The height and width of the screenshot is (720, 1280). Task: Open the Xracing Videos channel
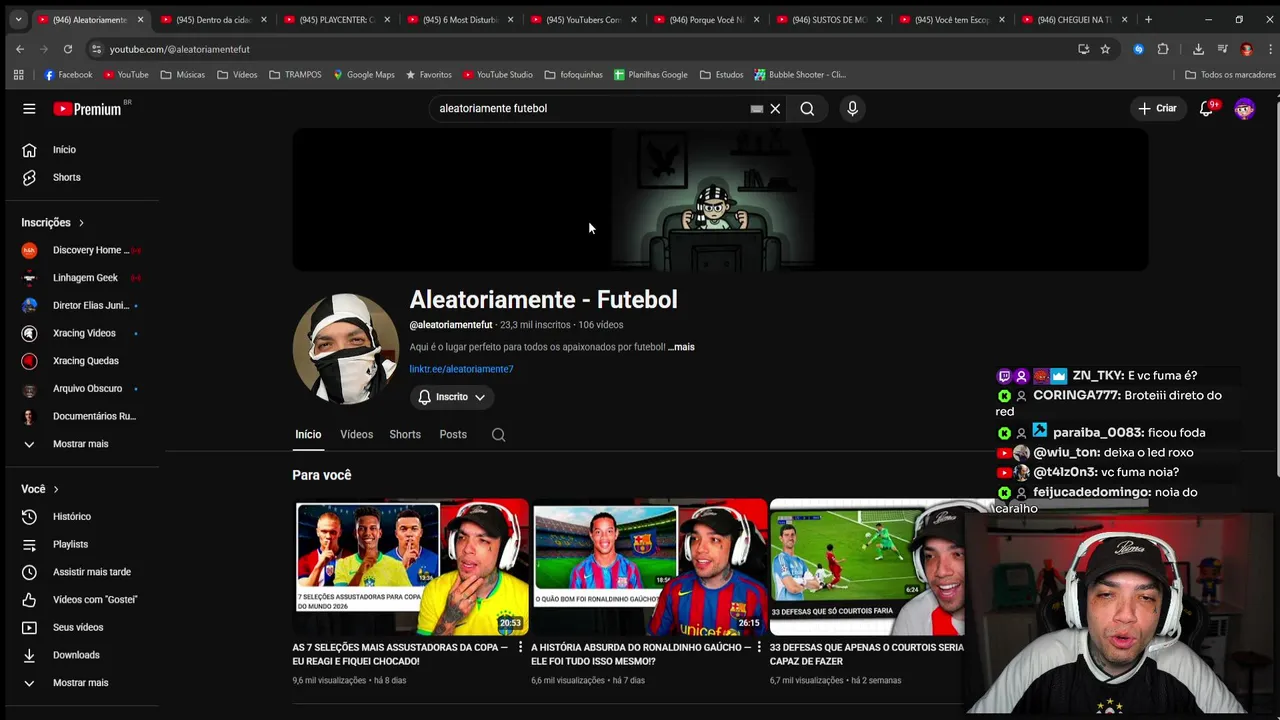click(x=82, y=333)
